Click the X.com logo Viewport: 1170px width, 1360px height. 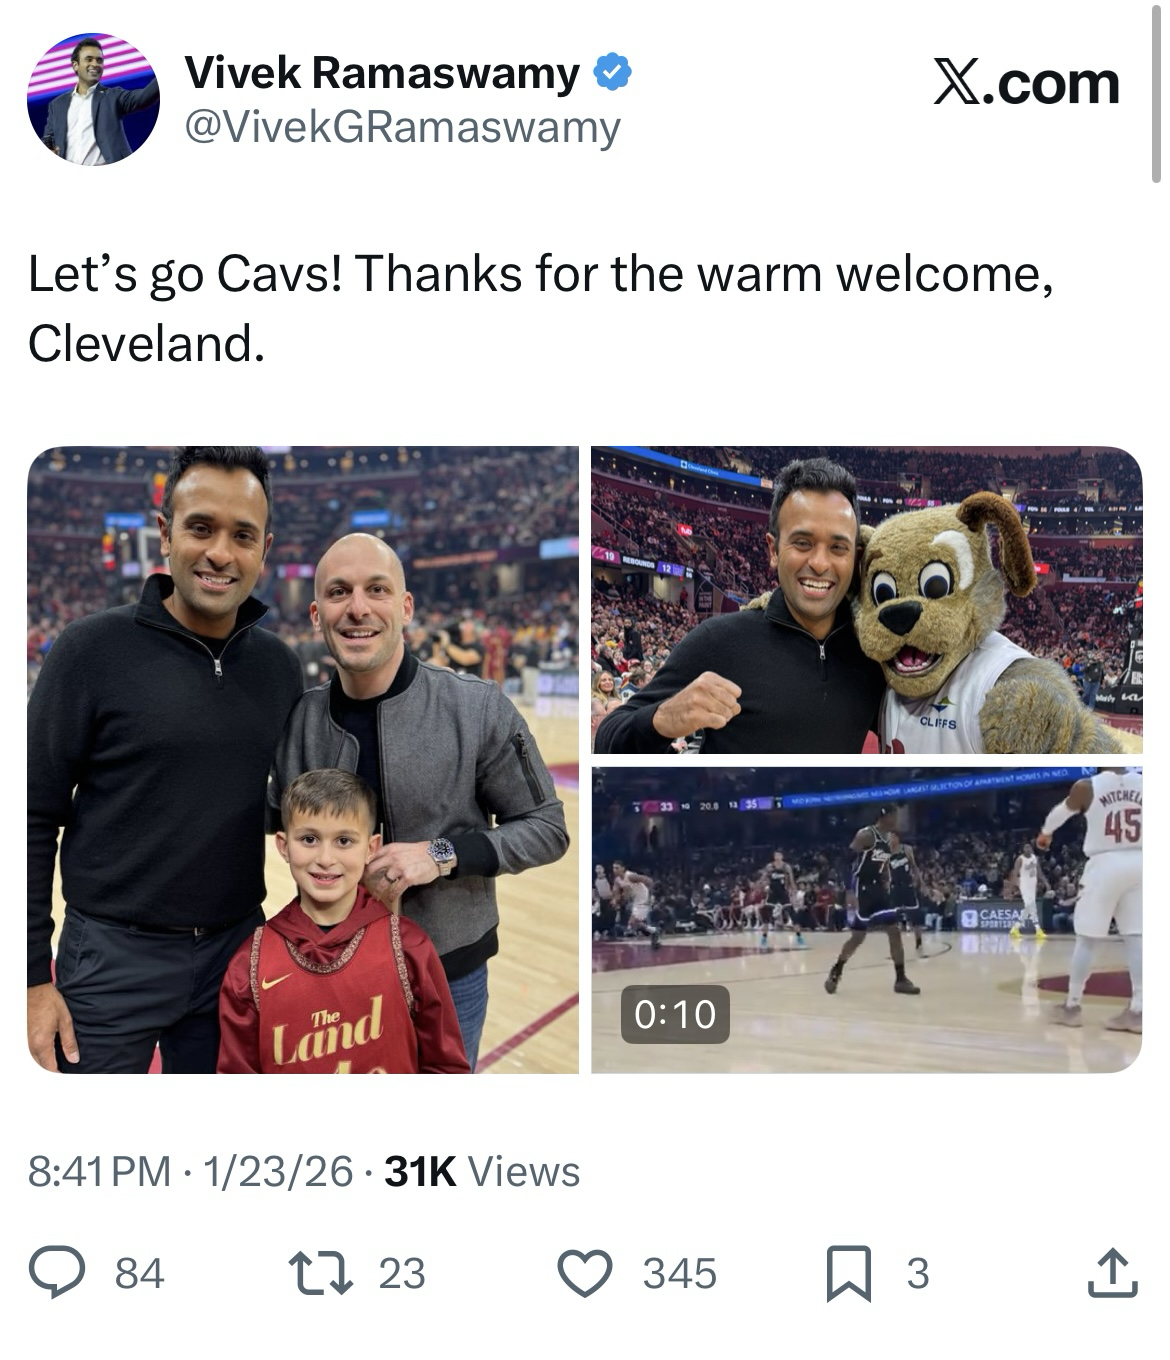1026,84
